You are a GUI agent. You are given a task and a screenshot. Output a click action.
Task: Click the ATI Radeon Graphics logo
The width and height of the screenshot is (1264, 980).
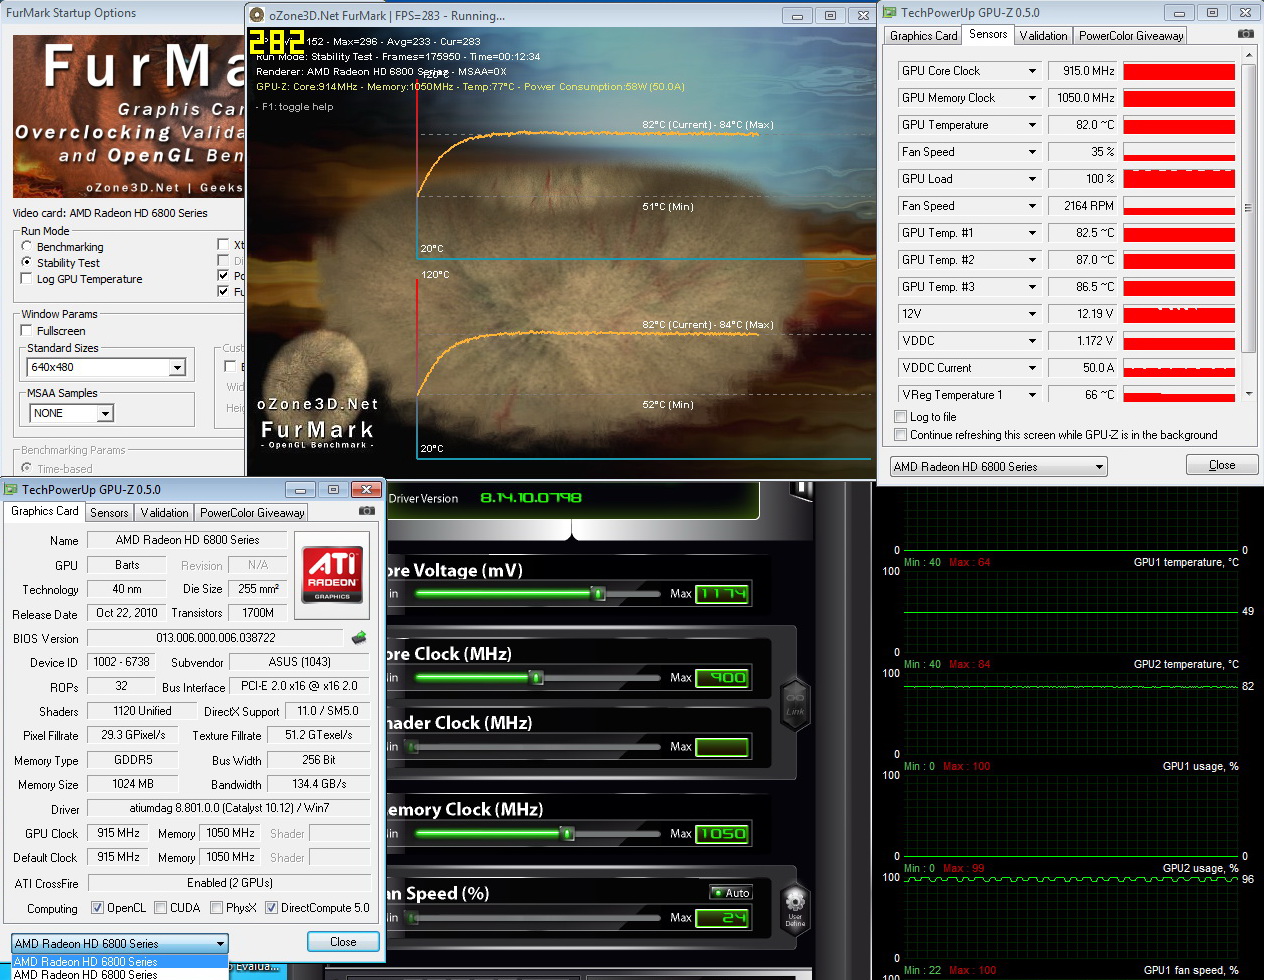coord(333,574)
